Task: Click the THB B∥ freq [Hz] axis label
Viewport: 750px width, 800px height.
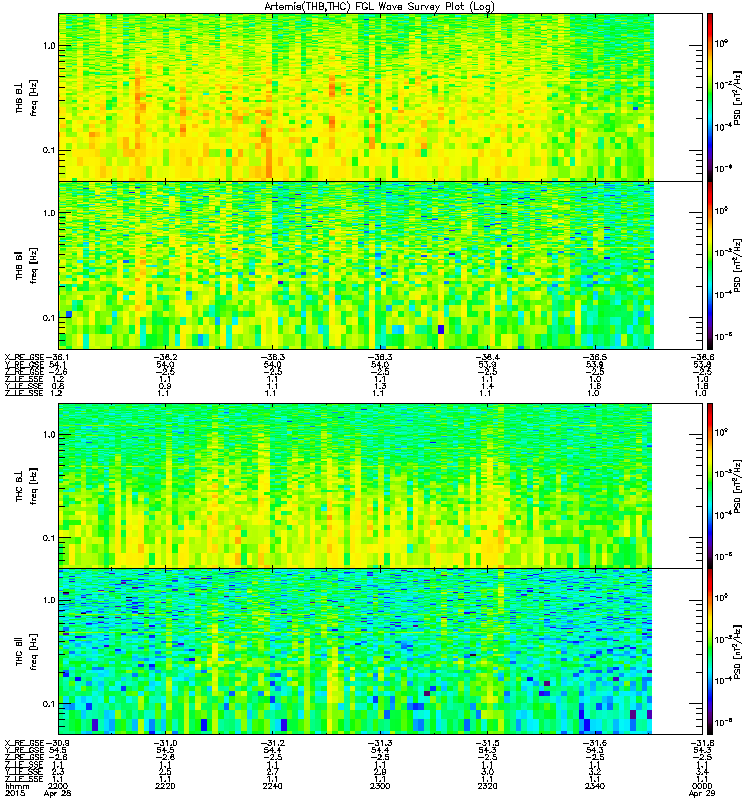Action: coord(27,265)
